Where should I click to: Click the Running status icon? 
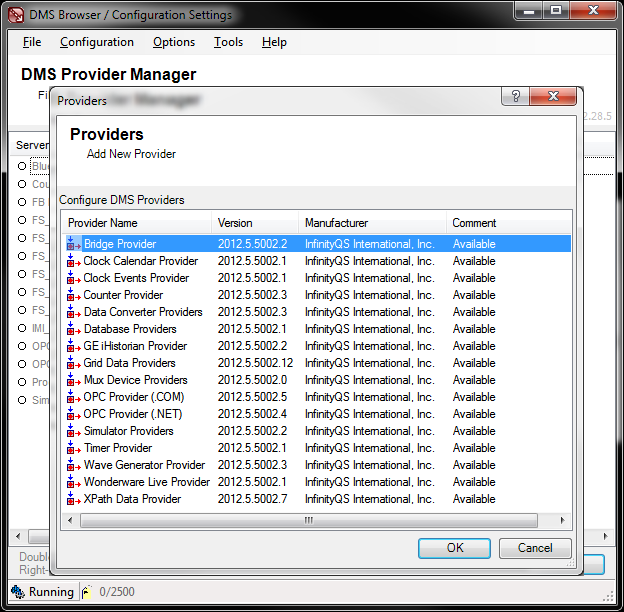coord(18,592)
